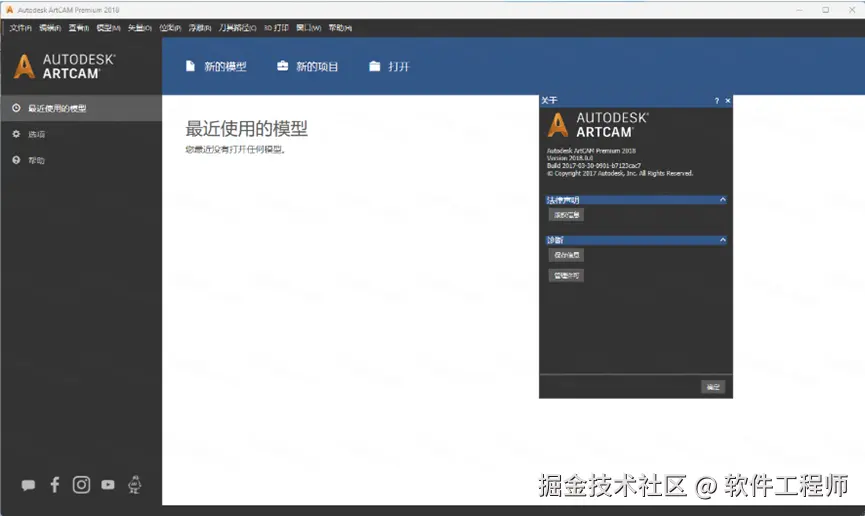Click the 打开 button text
The height and width of the screenshot is (516, 865).
pos(399,67)
